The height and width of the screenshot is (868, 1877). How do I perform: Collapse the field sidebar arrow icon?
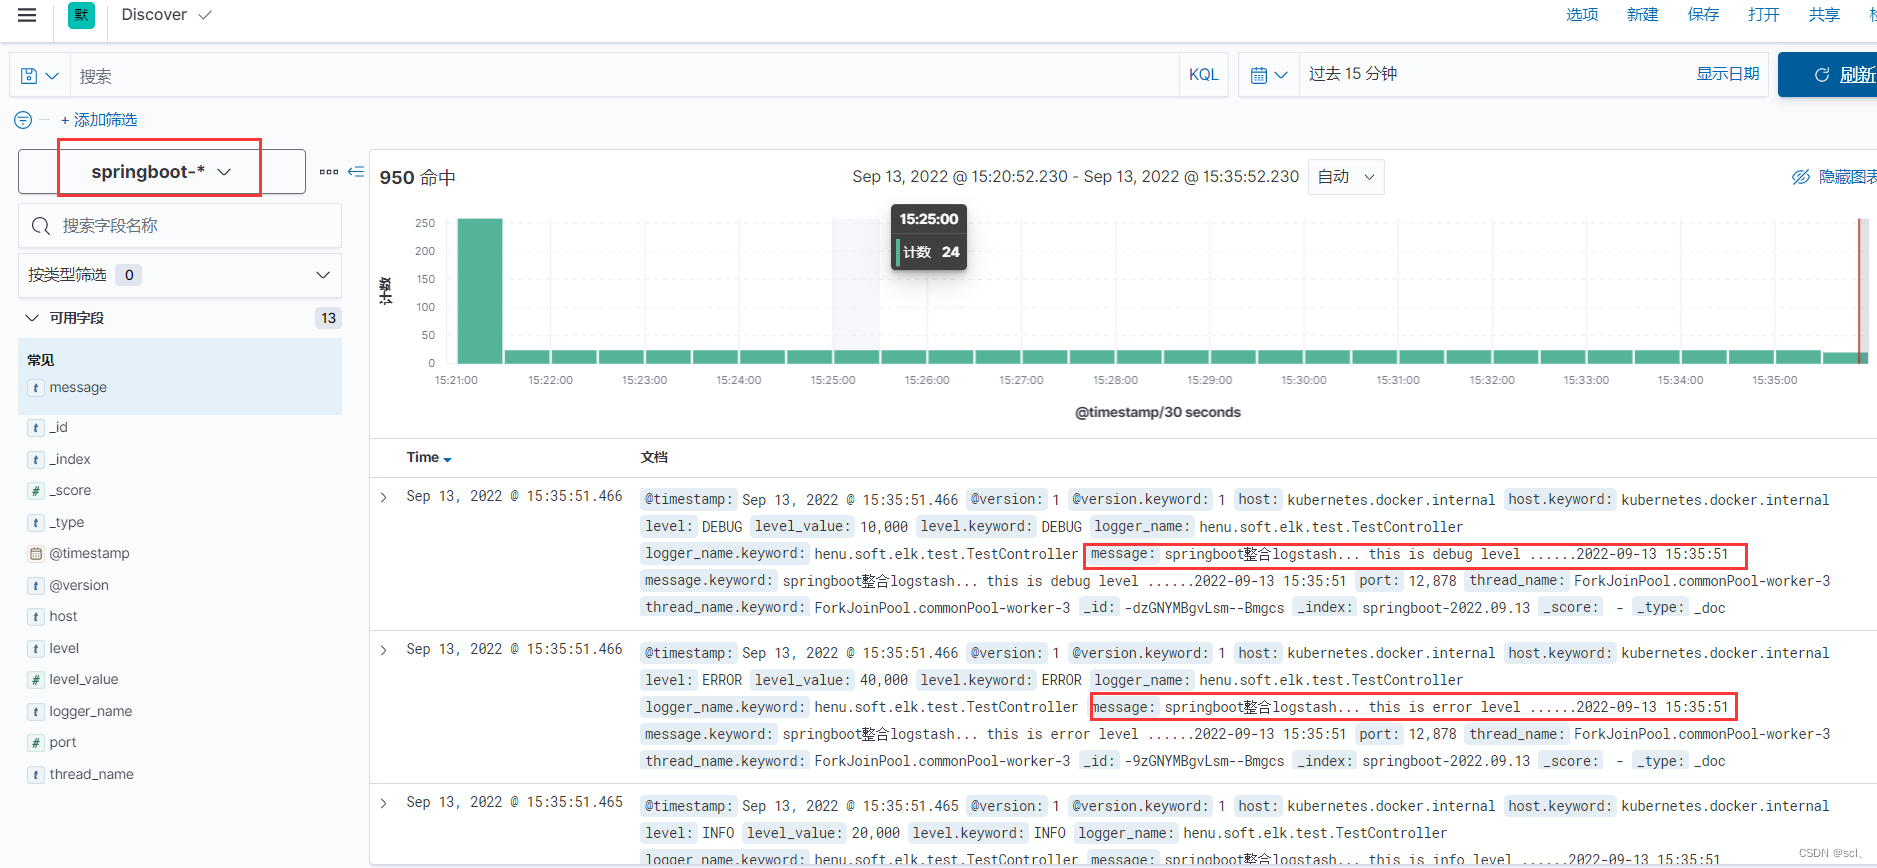tap(355, 172)
